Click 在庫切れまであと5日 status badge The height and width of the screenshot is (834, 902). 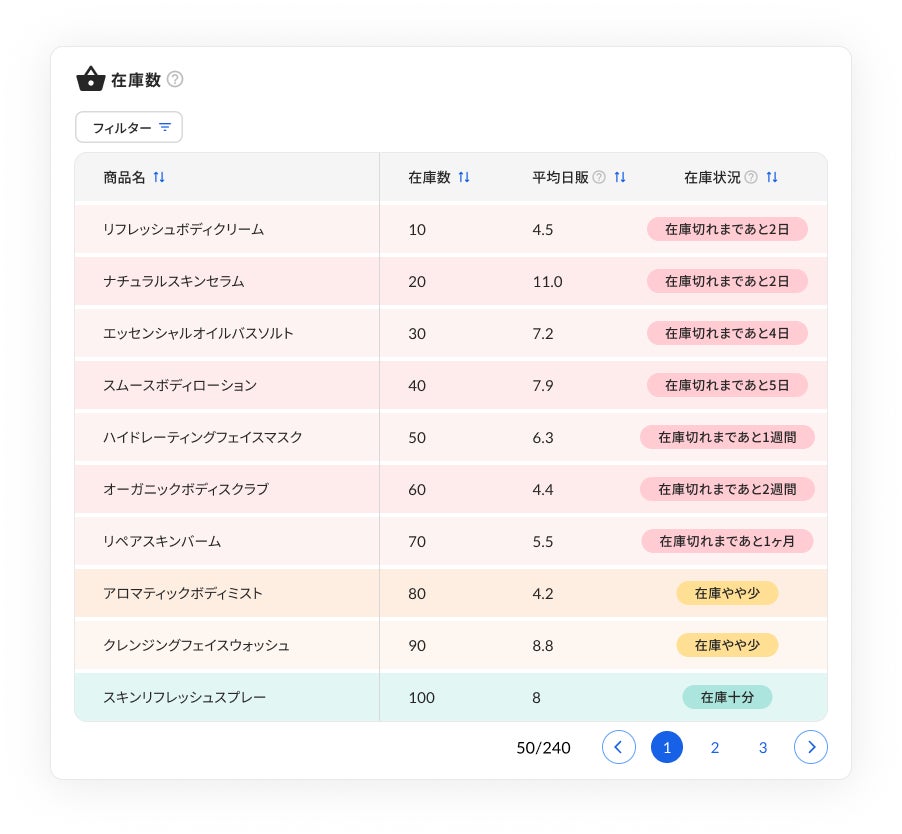(727, 385)
